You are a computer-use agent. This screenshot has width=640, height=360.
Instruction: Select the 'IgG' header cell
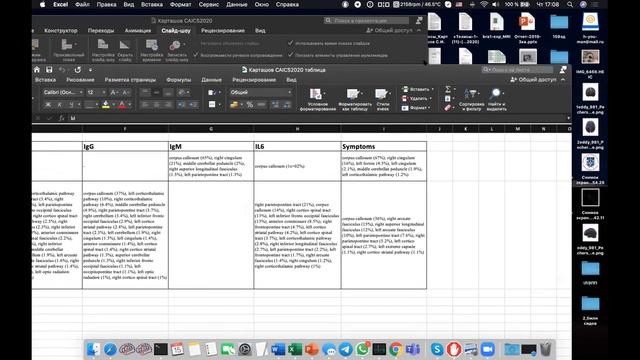pyautogui.click(x=125, y=147)
